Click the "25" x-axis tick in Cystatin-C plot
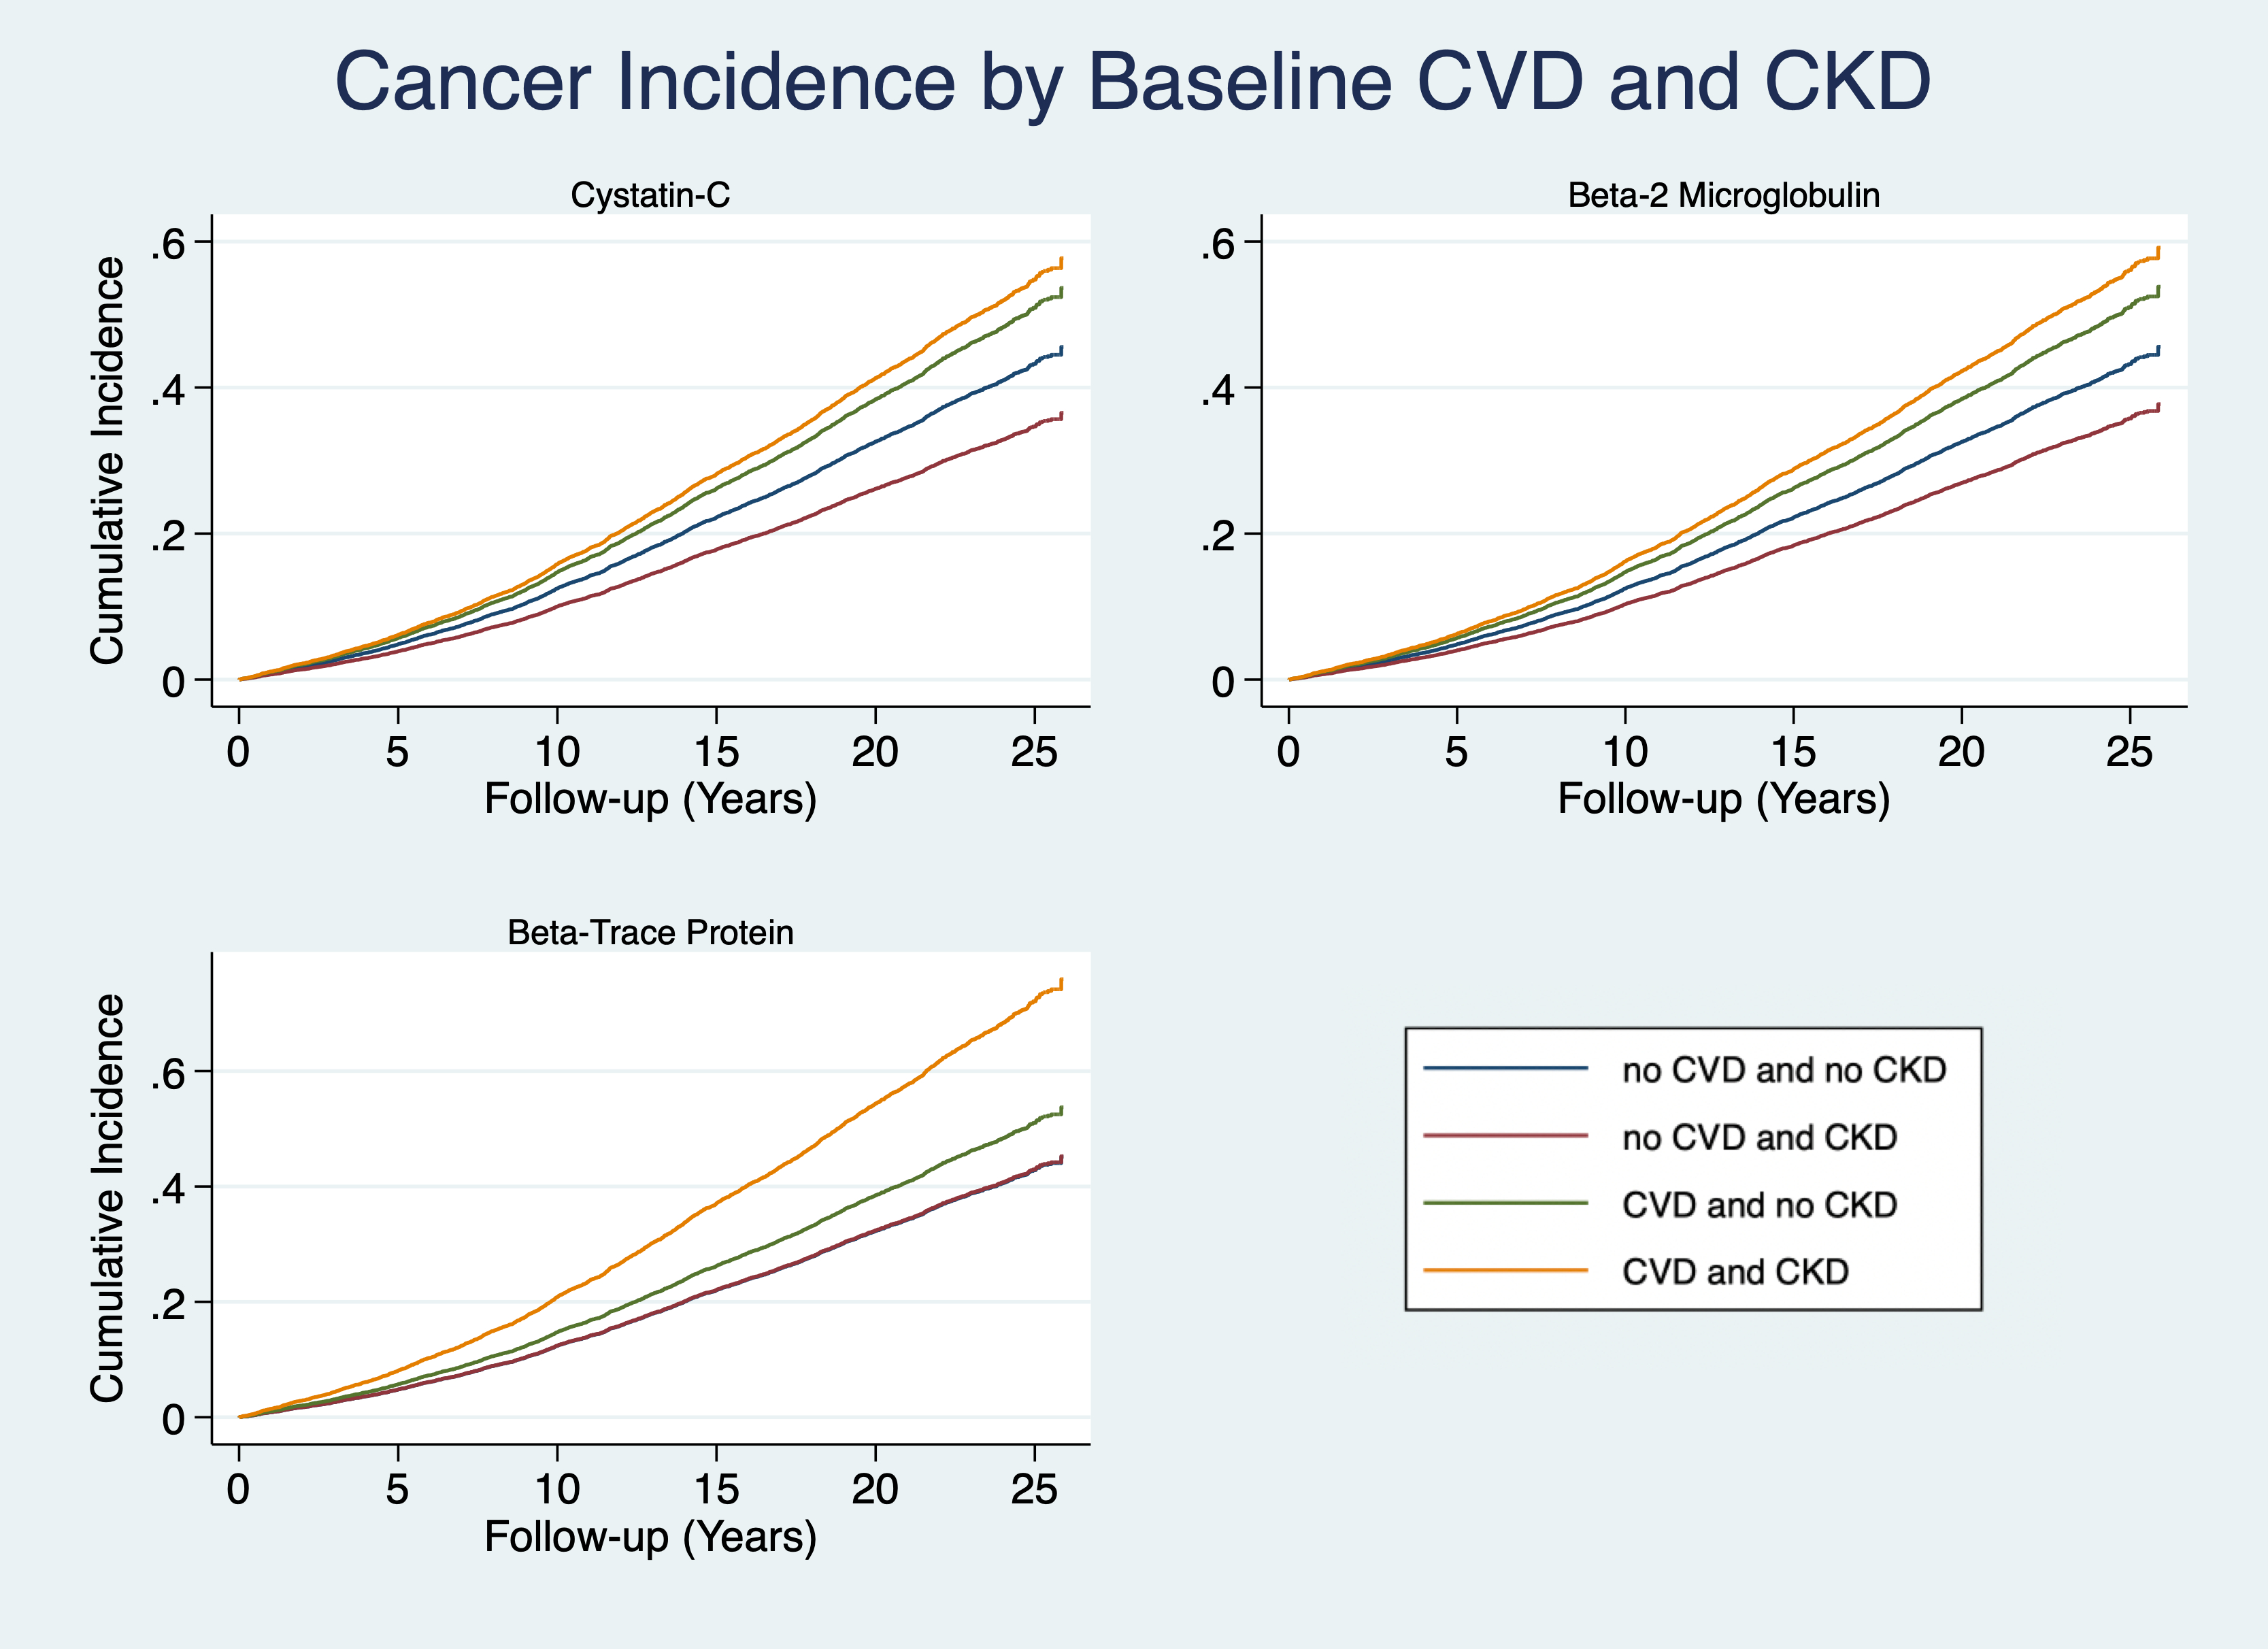Image resolution: width=2268 pixels, height=1649 pixels. pos(1034,752)
